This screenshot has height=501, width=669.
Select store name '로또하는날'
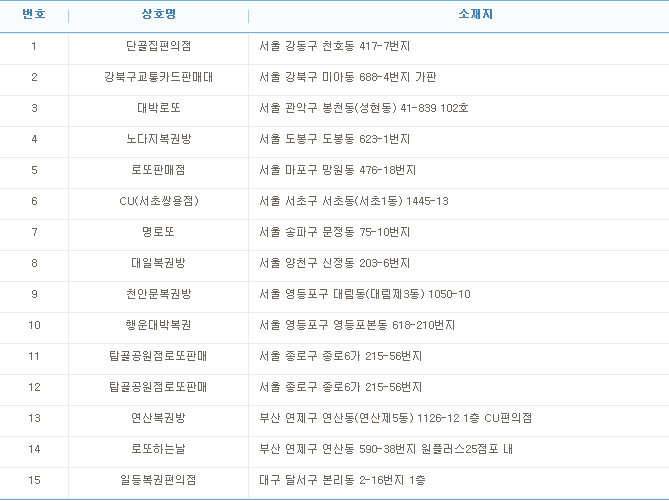tap(158, 449)
